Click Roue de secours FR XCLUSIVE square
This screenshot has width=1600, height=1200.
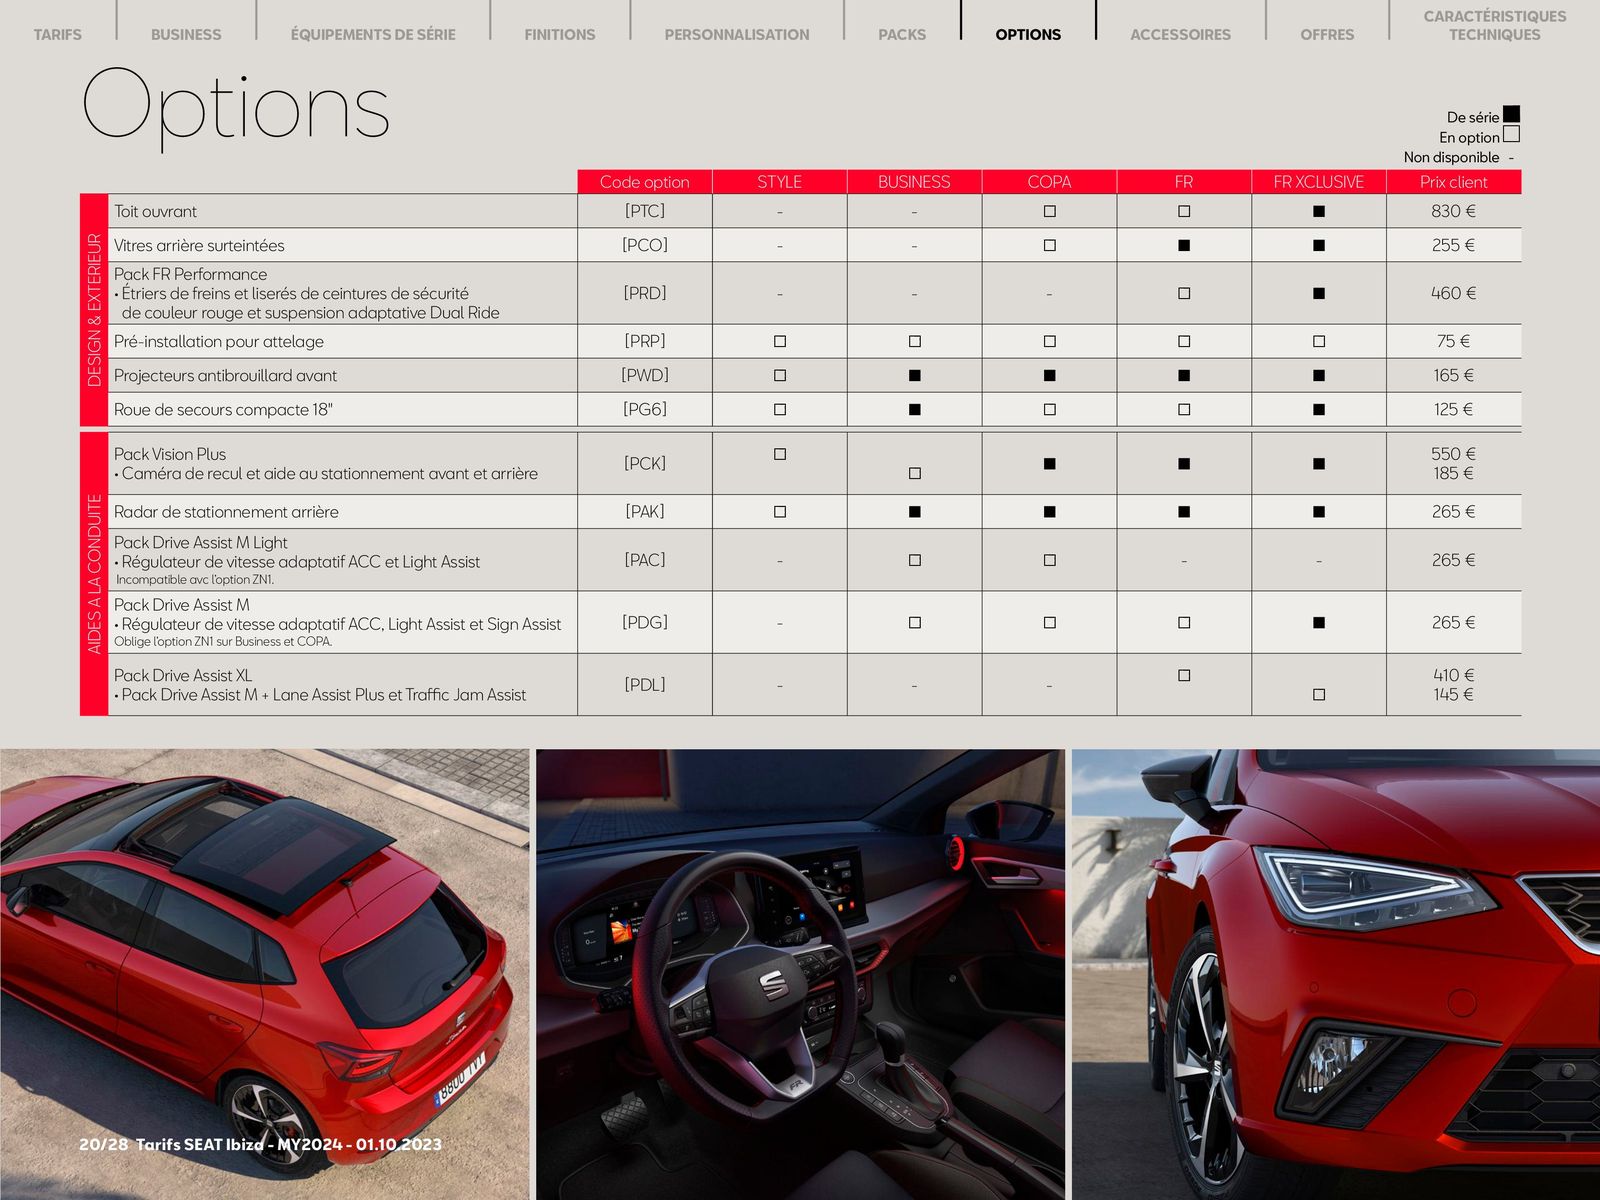click(1319, 409)
